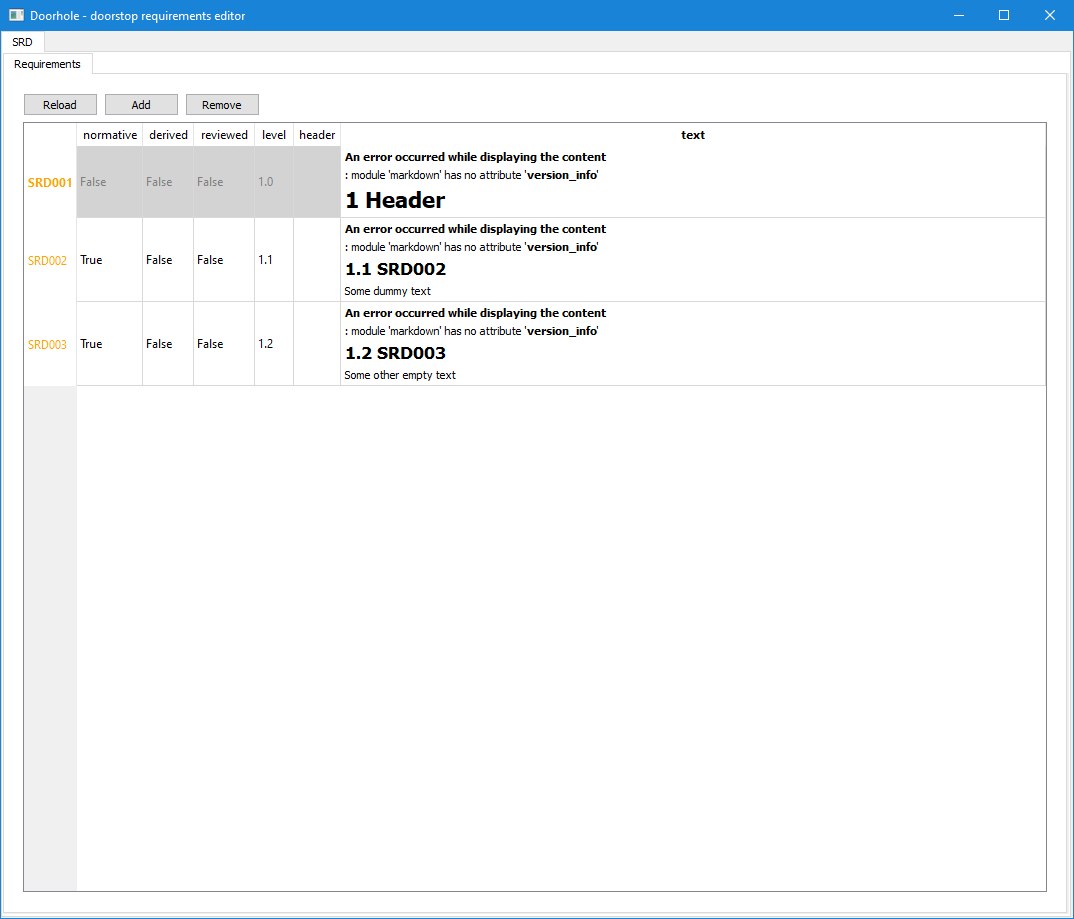Select the SRD003 row header
This screenshot has width=1074, height=919.
49,343
